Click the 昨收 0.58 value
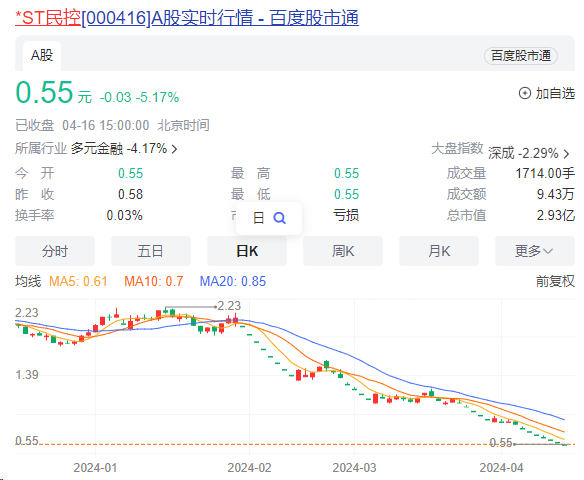This screenshot has width=584, height=480. click(x=130, y=194)
